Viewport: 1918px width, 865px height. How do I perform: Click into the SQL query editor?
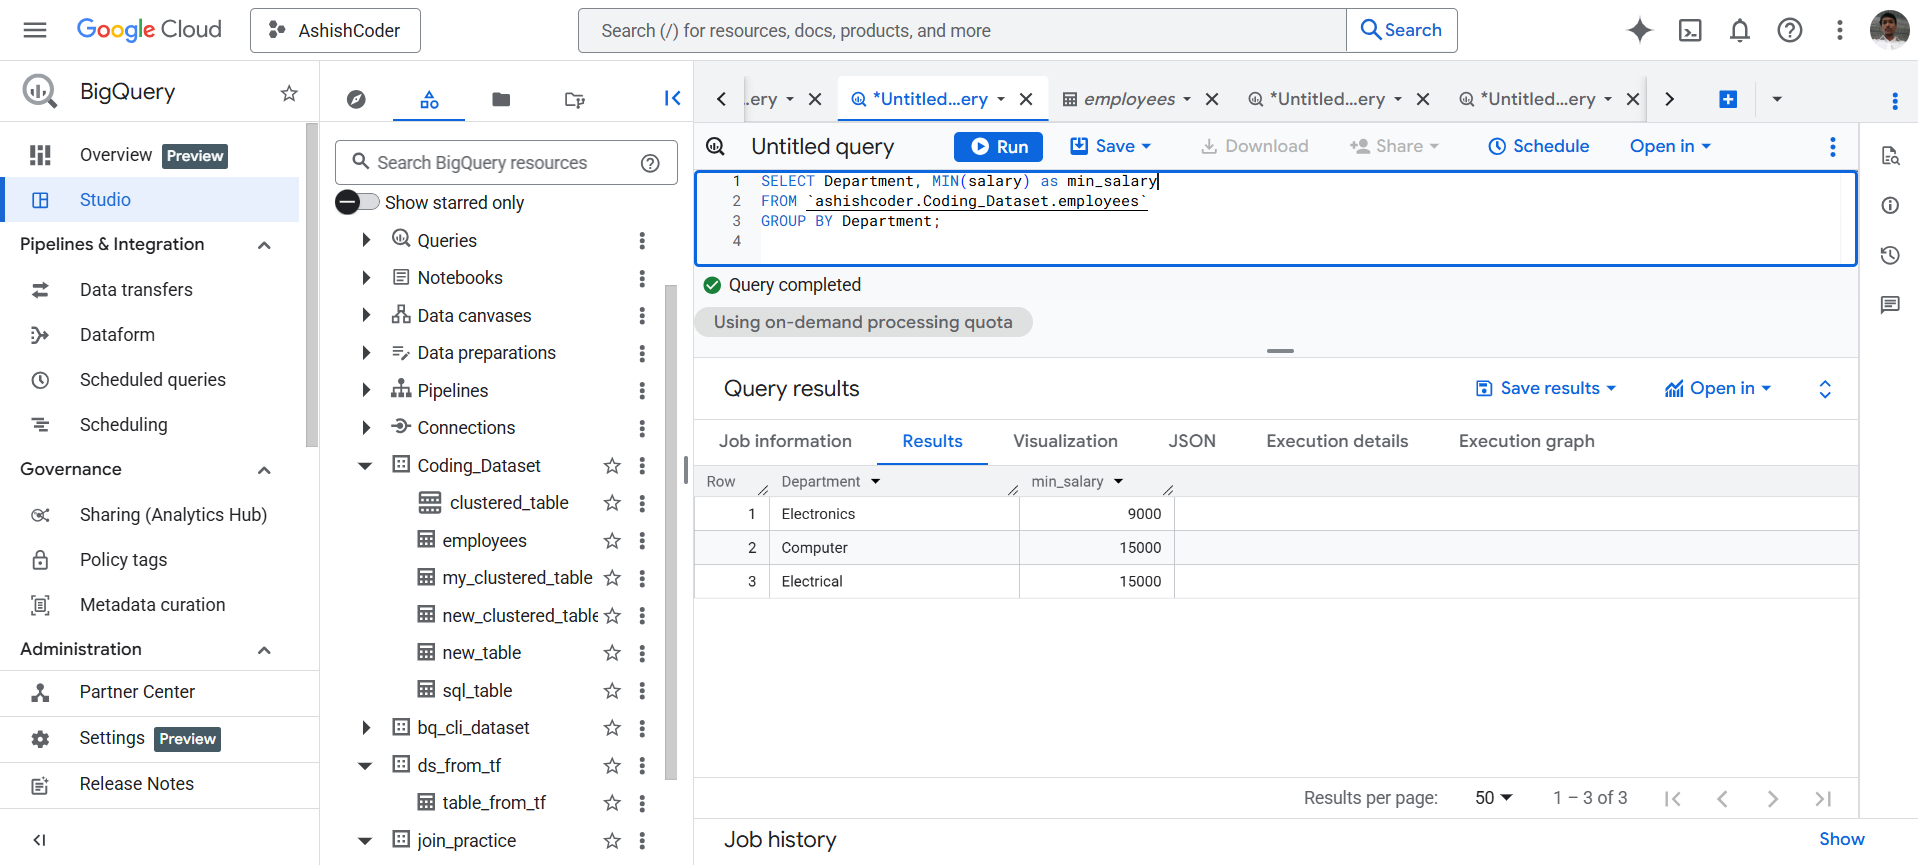[1276, 218]
